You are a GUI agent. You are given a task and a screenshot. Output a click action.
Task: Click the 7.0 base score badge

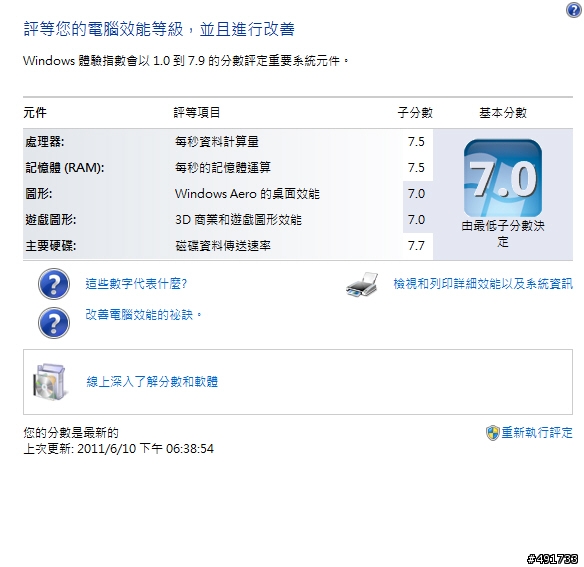tap(503, 178)
